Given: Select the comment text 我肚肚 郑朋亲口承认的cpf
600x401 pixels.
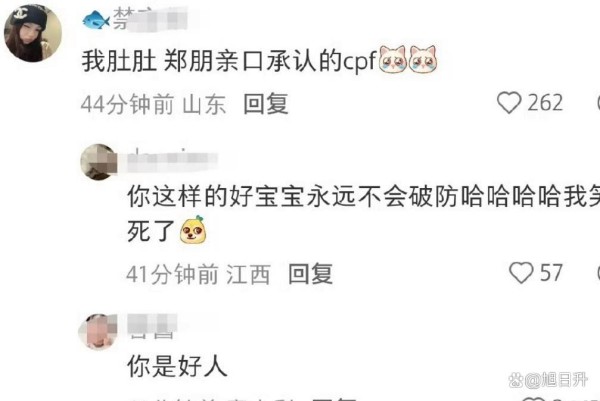Looking at the screenshot, I should (229, 60).
